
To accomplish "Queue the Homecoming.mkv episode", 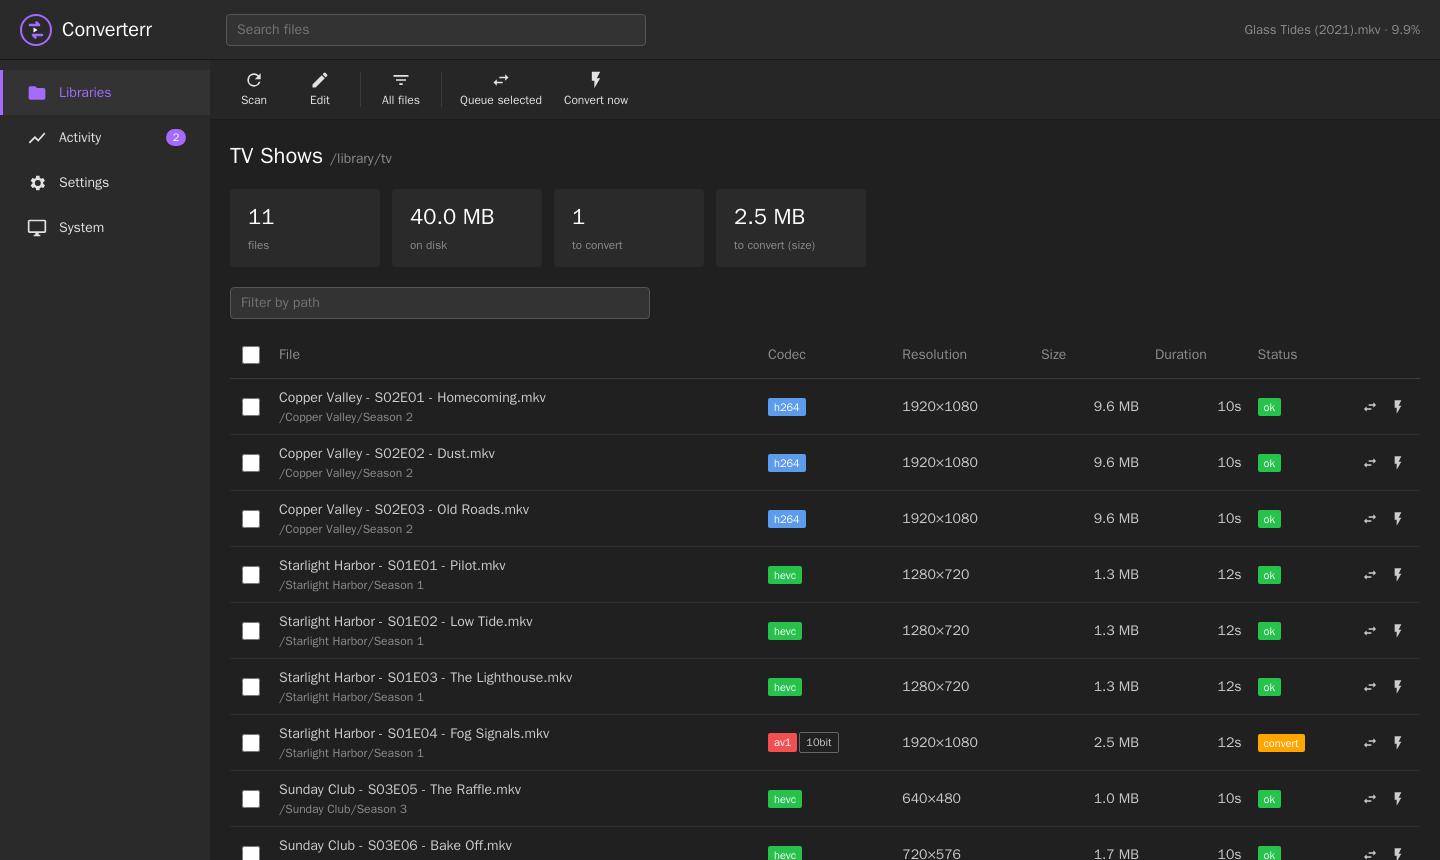I will [x=1370, y=407].
